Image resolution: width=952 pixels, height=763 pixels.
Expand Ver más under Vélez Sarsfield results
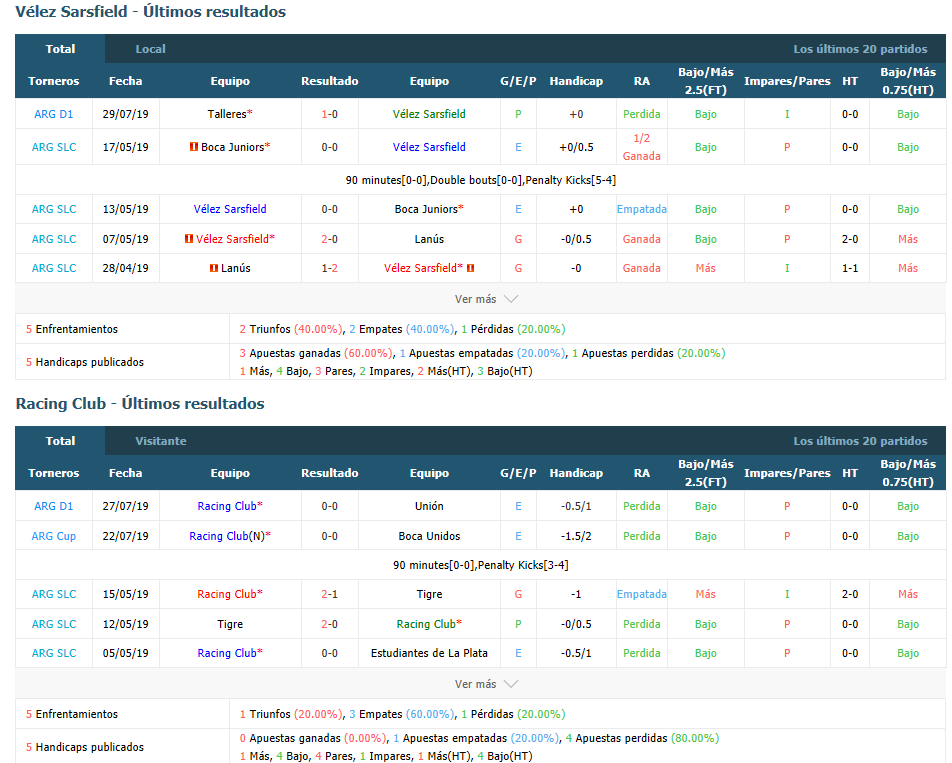(x=485, y=299)
